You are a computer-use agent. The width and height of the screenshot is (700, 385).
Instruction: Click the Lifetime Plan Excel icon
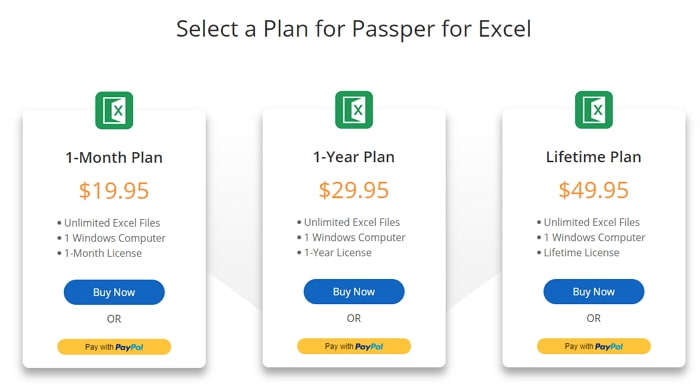[x=594, y=110]
